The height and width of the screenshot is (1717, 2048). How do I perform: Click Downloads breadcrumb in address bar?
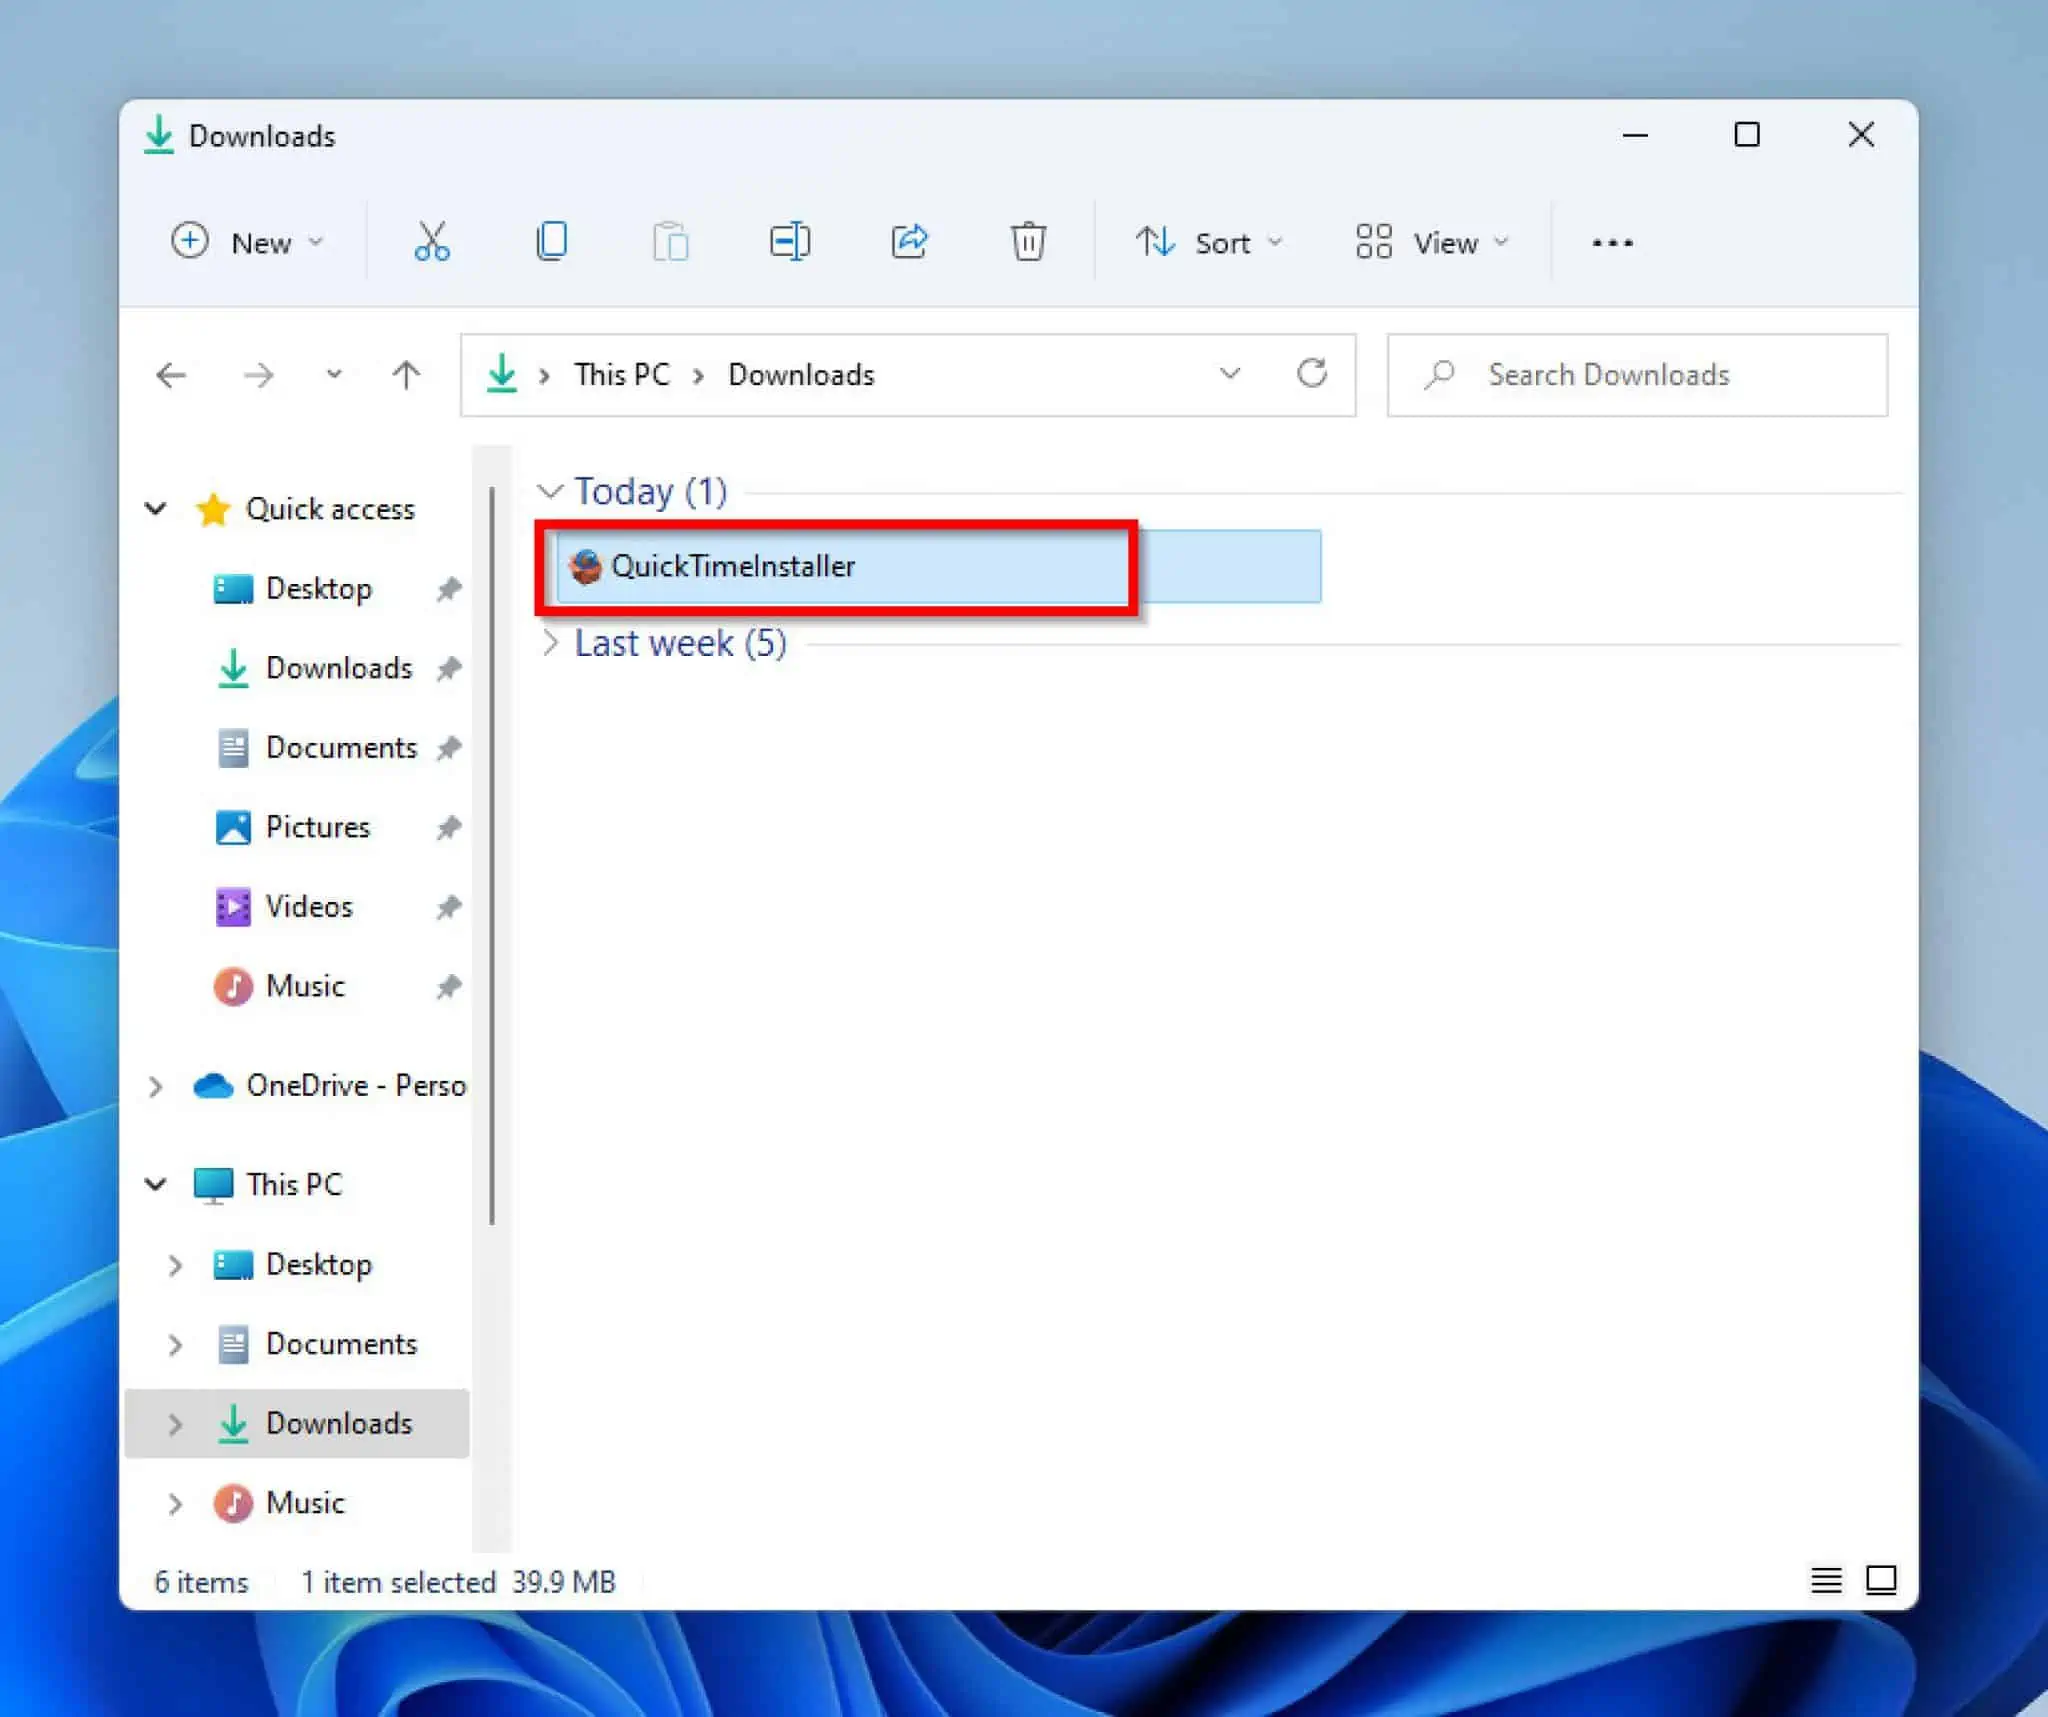tap(801, 374)
